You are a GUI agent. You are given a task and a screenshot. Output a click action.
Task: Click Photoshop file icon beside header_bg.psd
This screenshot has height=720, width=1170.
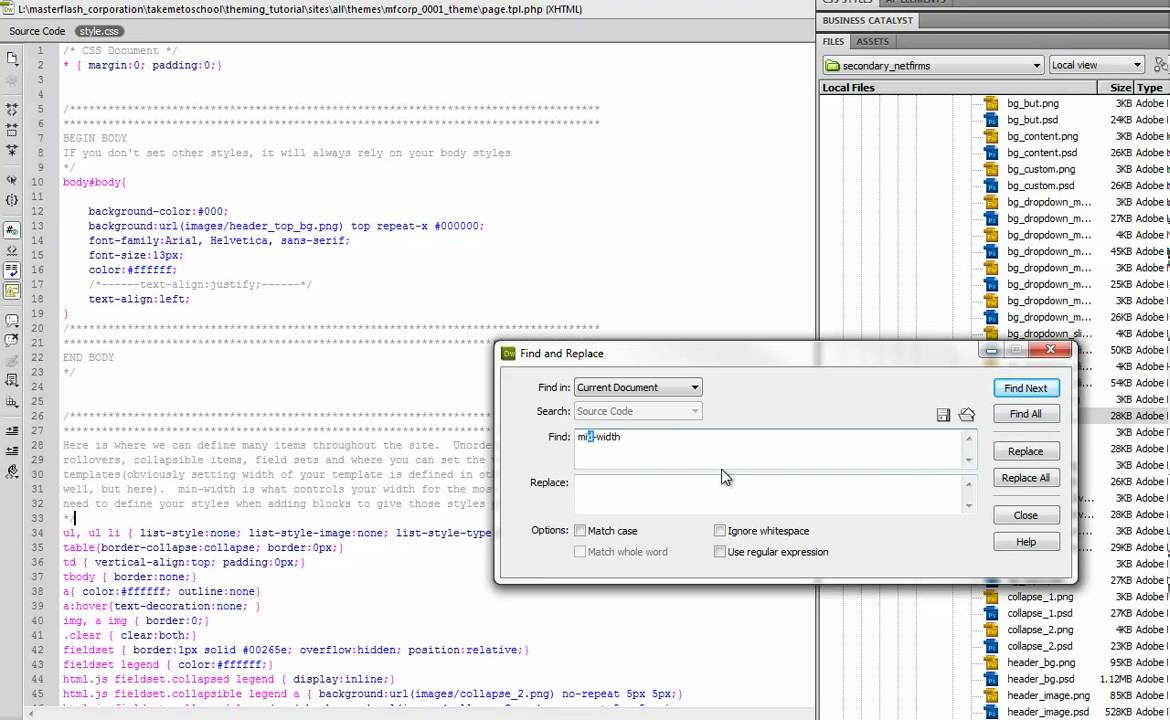point(991,678)
